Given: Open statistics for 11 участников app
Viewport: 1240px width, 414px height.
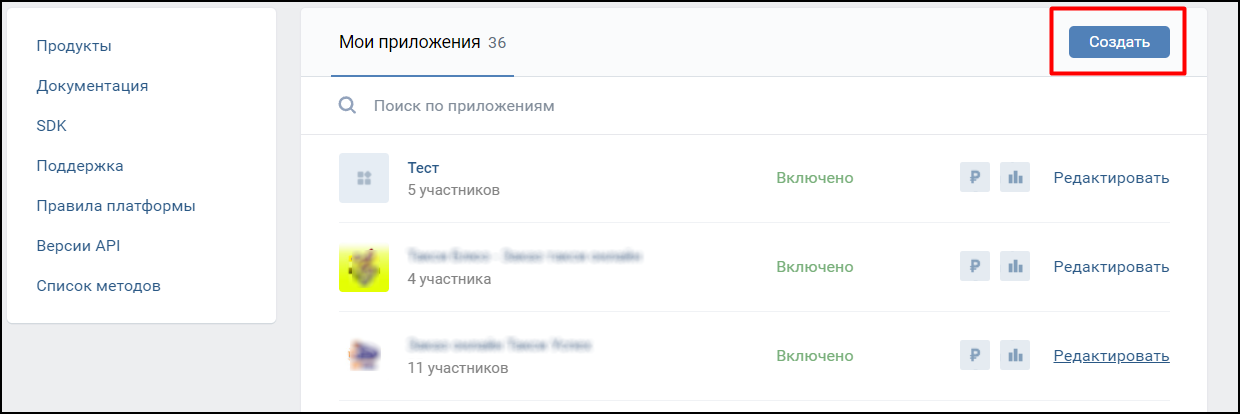Looking at the screenshot, I should pos(1015,356).
